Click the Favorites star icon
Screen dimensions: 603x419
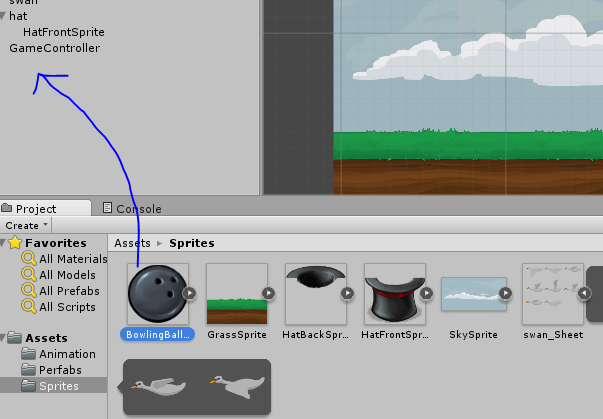click(x=15, y=243)
